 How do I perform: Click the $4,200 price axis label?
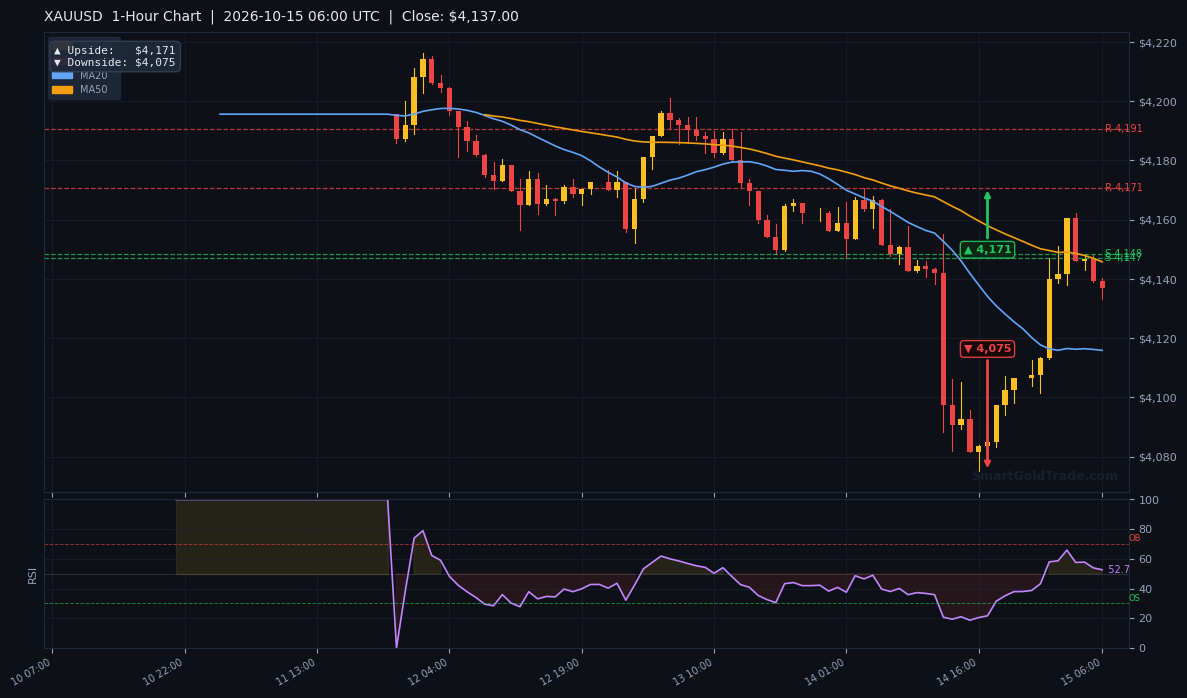click(x=1157, y=102)
